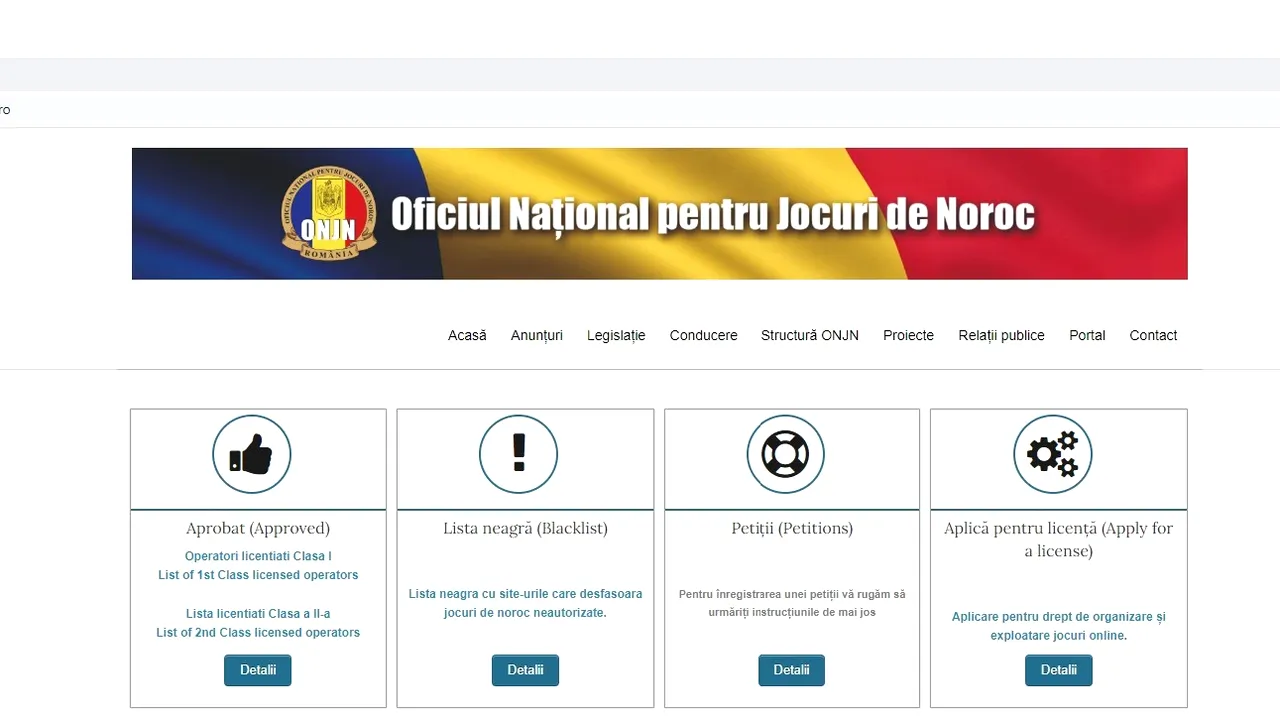Open the Relații publice menu item

[1001, 335]
